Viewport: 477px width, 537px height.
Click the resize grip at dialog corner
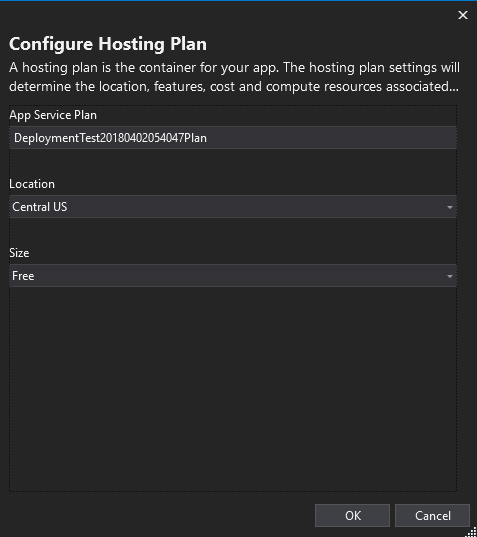coord(471,532)
